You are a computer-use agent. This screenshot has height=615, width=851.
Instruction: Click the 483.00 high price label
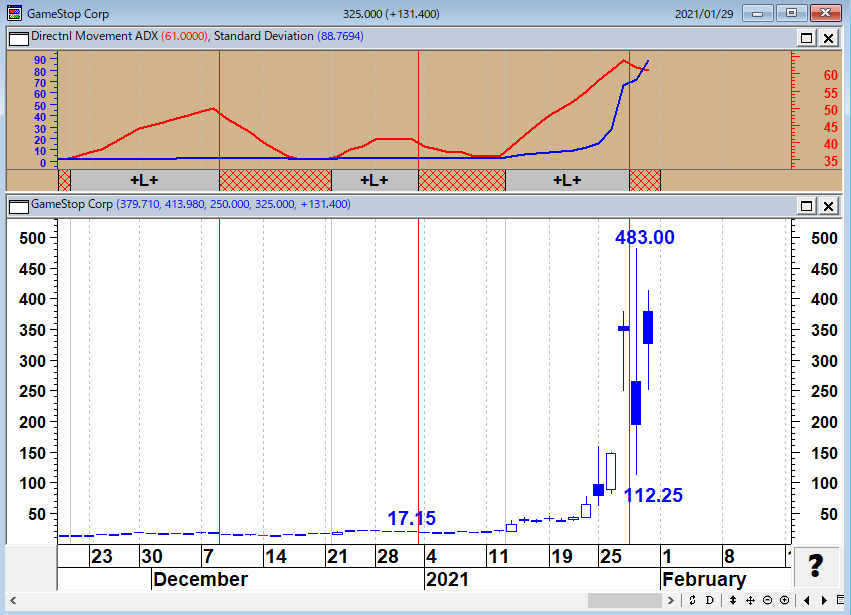tap(645, 237)
